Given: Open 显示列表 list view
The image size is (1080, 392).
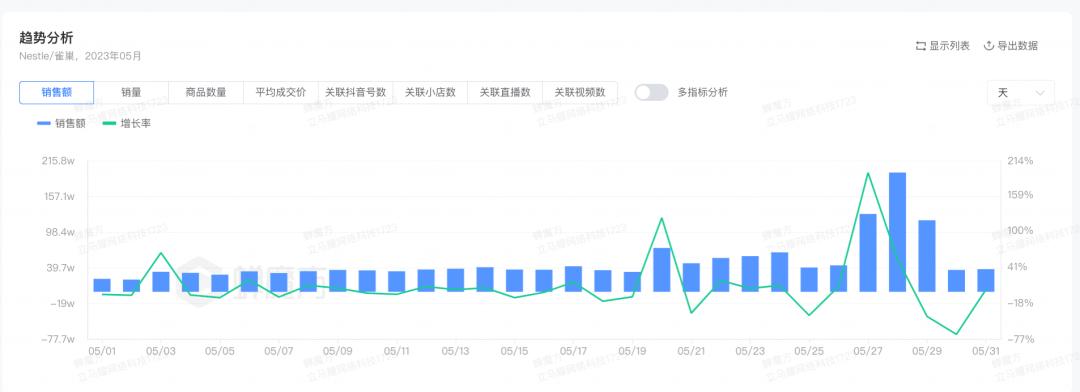Looking at the screenshot, I should [942, 46].
